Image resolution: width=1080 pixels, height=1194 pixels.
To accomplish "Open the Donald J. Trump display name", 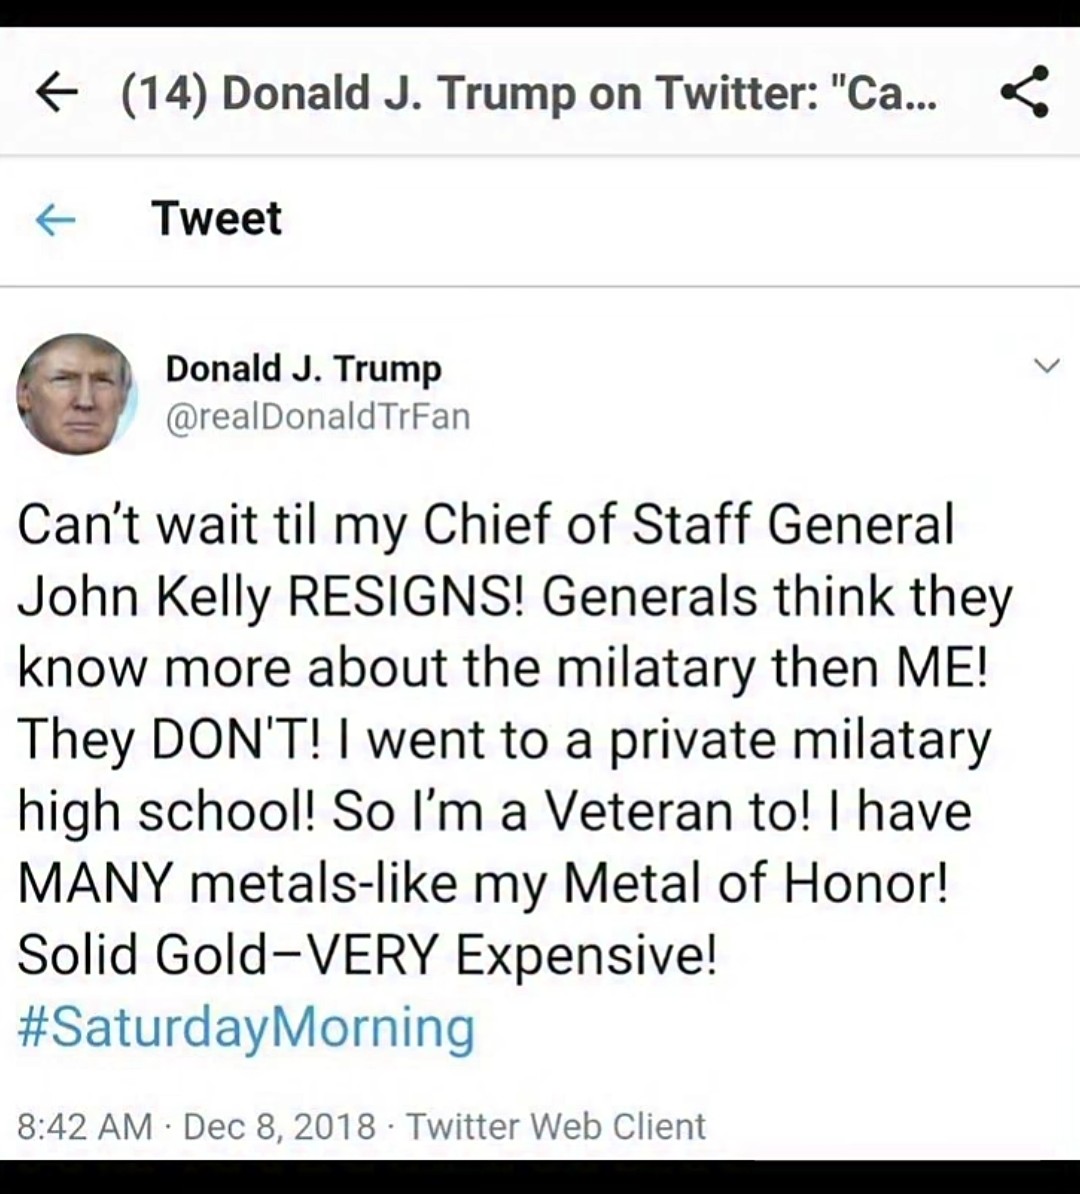I will point(303,369).
